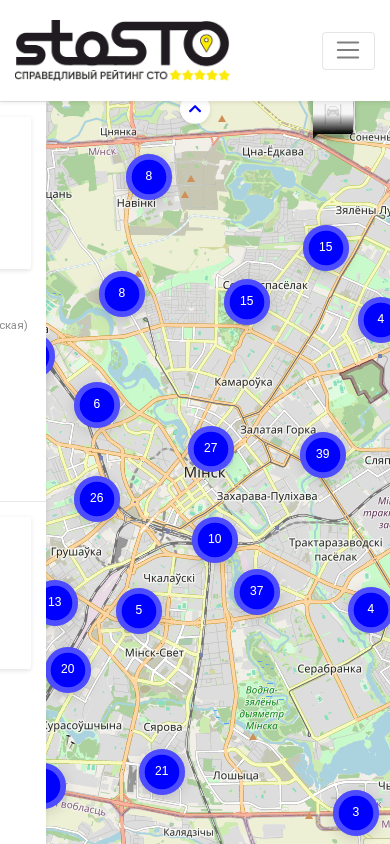Expand the cluster marker labeled 10

pyautogui.click(x=215, y=539)
